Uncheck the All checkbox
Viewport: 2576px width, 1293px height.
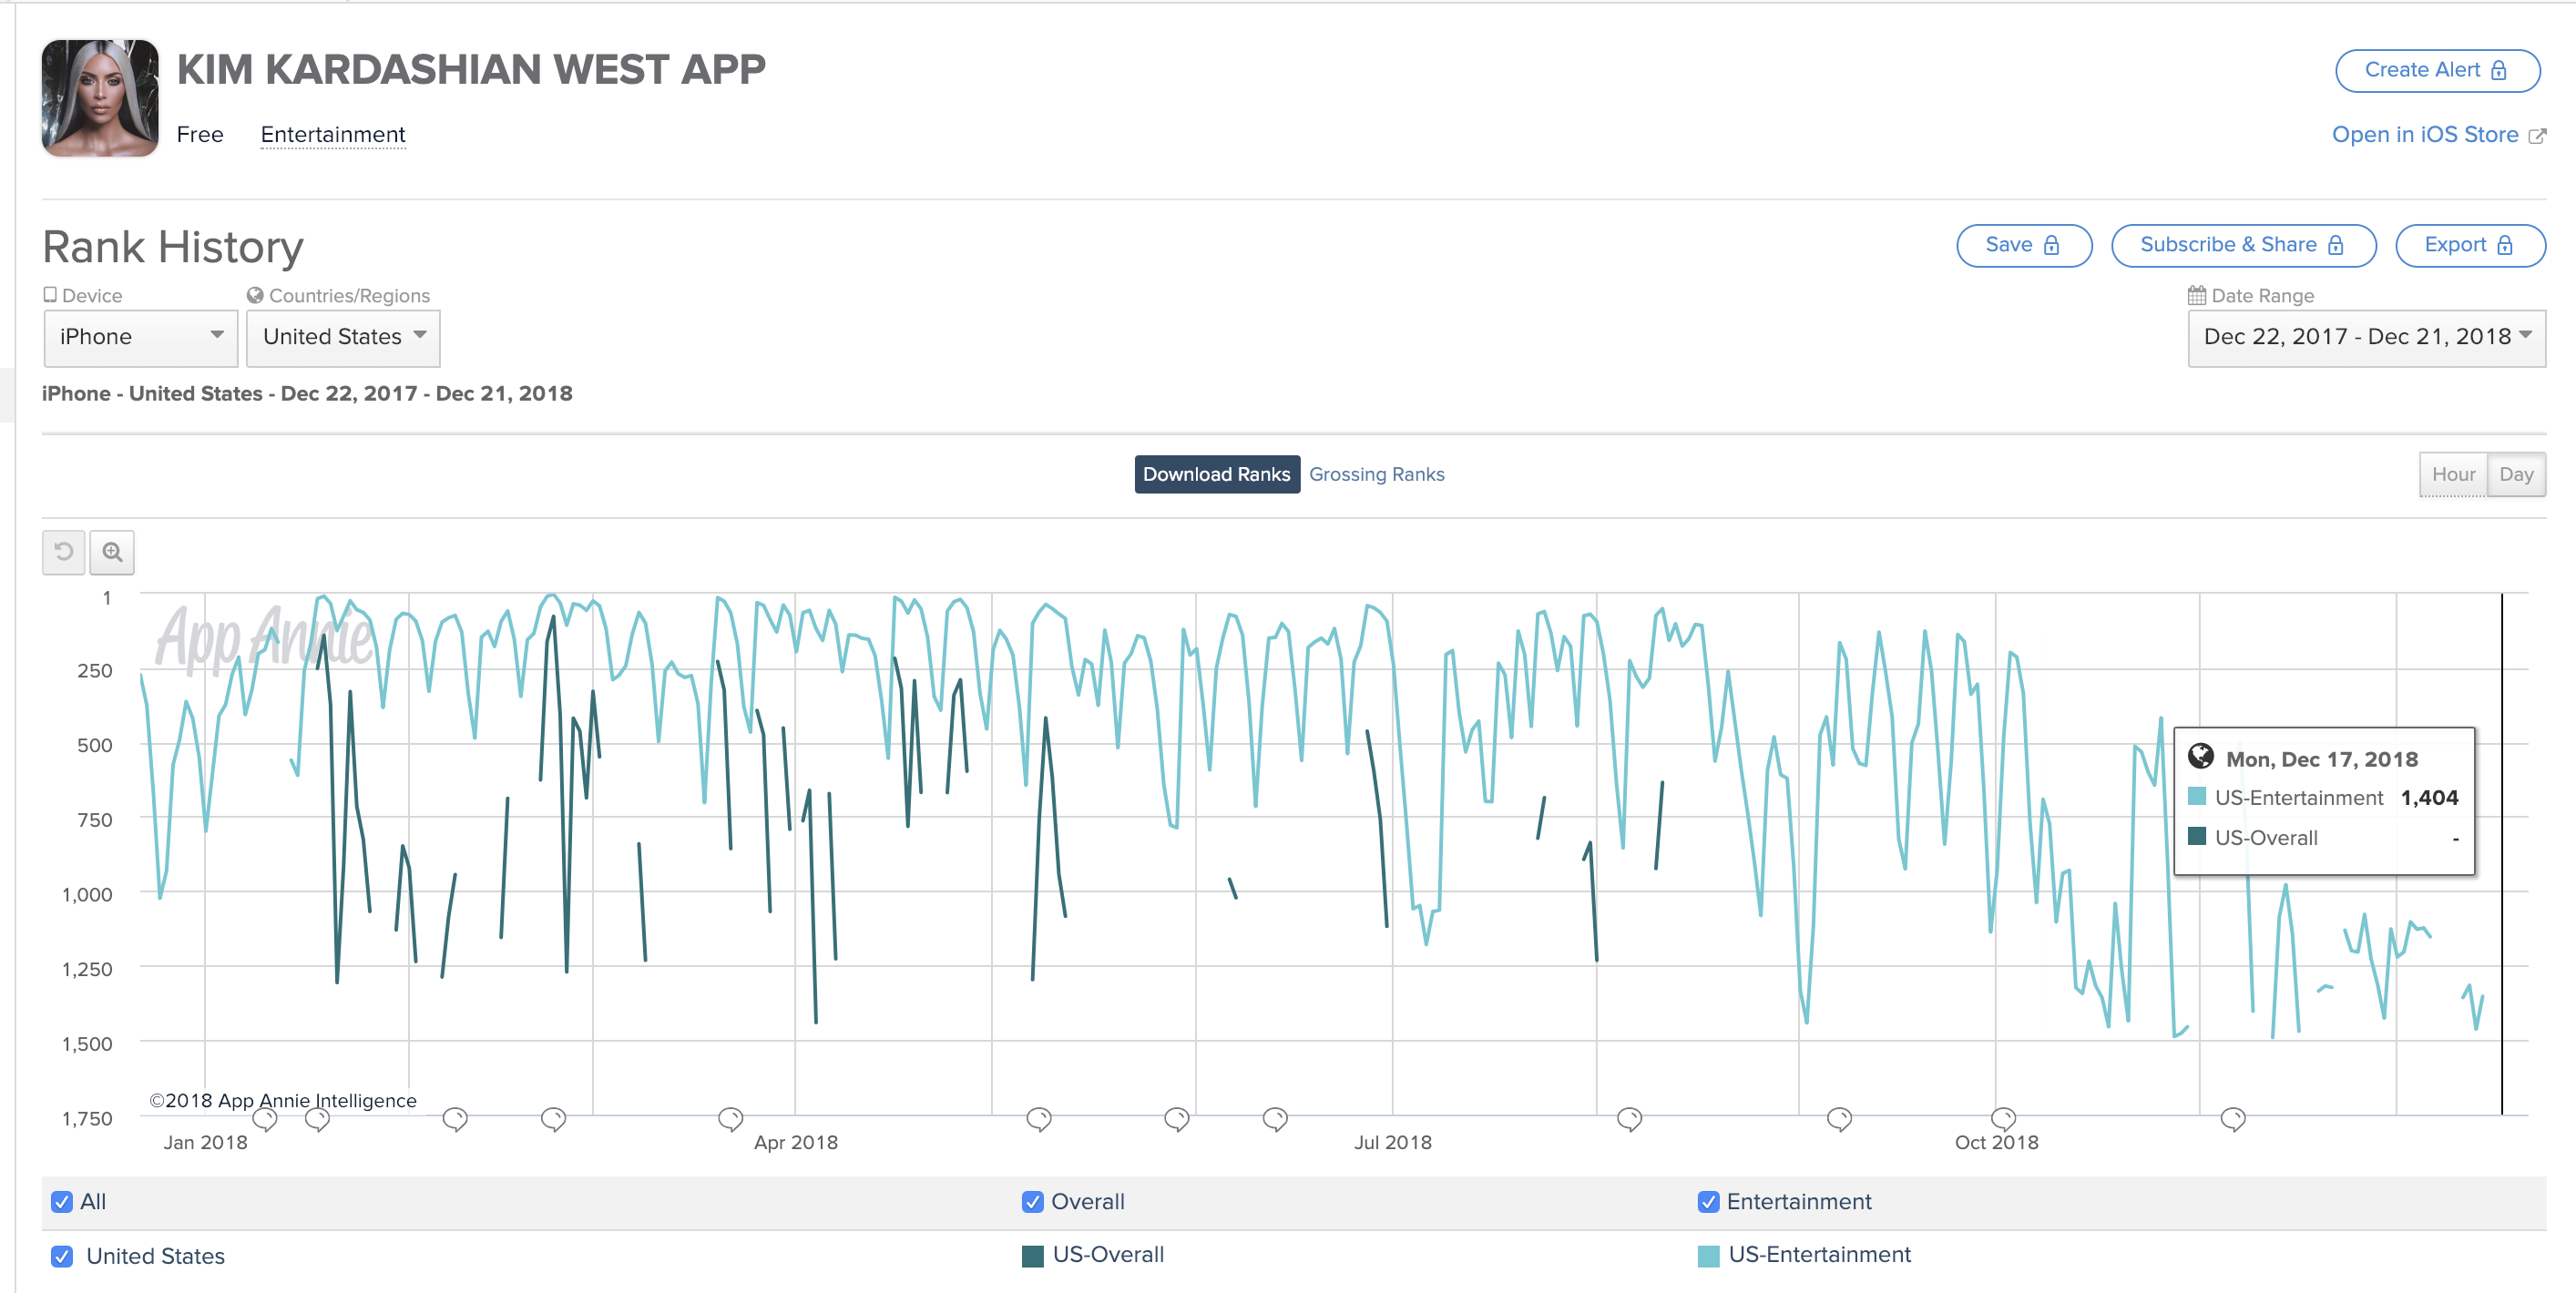pos(62,1202)
